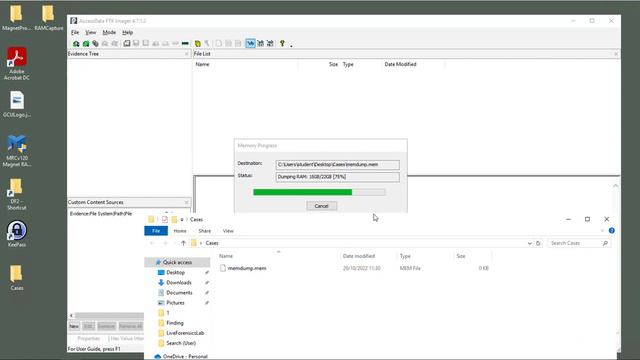Sort Explorer files by Date modified column
This screenshot has height=360, width=640.
click(x=359, y=256)
